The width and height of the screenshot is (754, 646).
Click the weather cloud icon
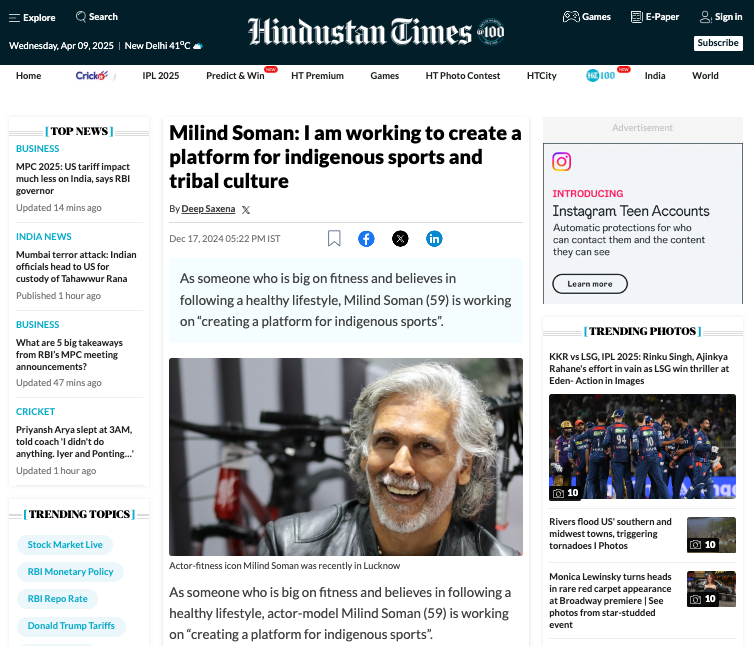pos(198,46)
